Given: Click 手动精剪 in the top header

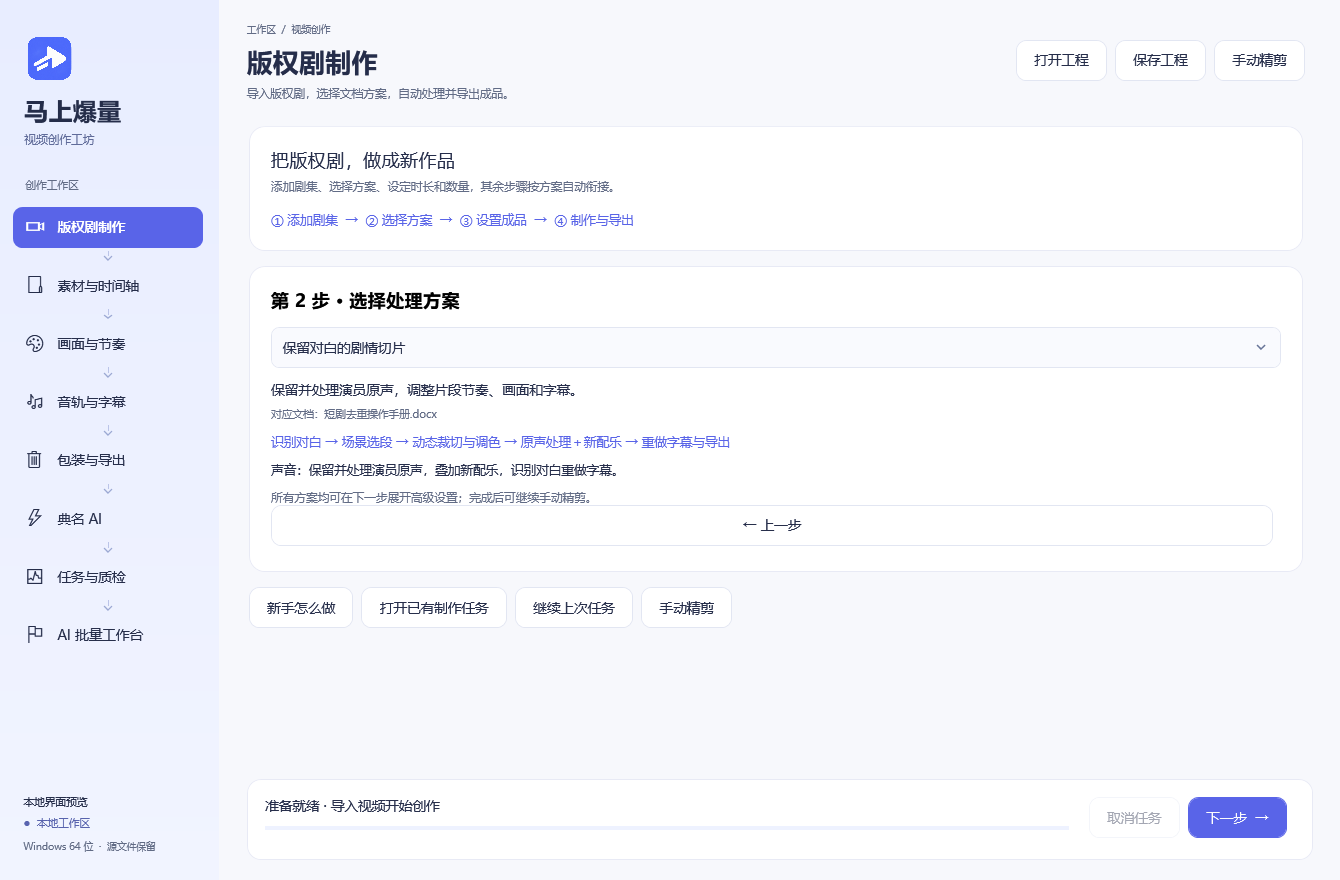Looking at the screenshot, I should (x=1259, y=60).
